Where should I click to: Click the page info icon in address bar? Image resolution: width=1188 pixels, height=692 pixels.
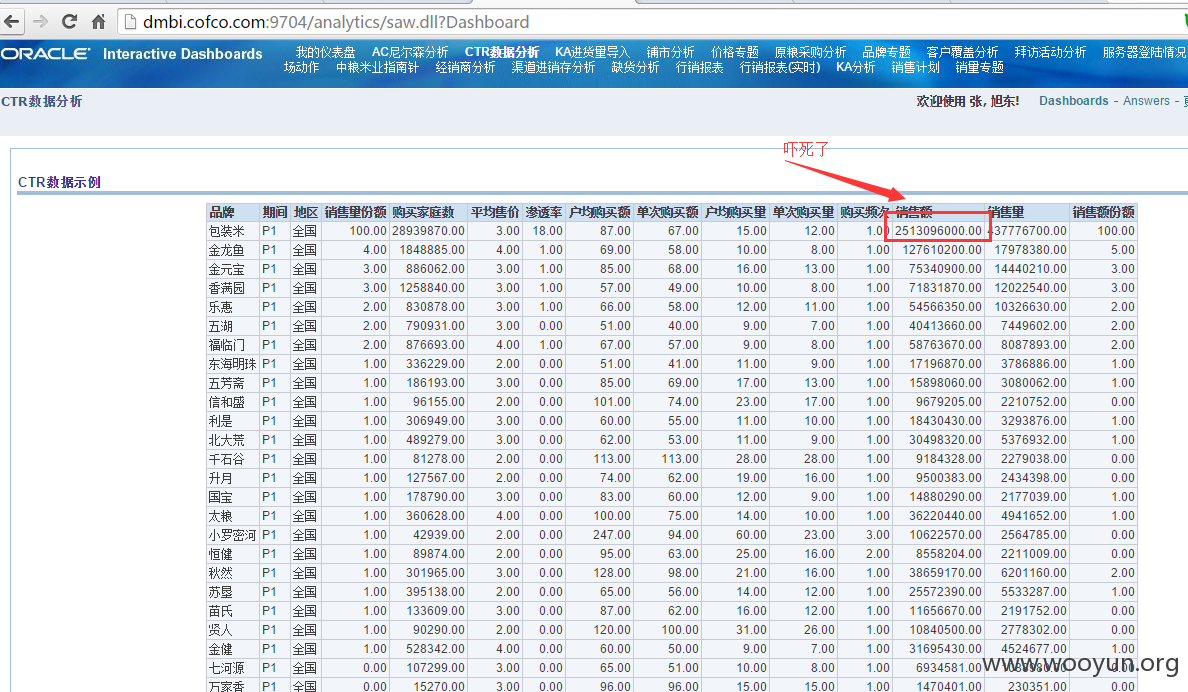click(130, 22)
